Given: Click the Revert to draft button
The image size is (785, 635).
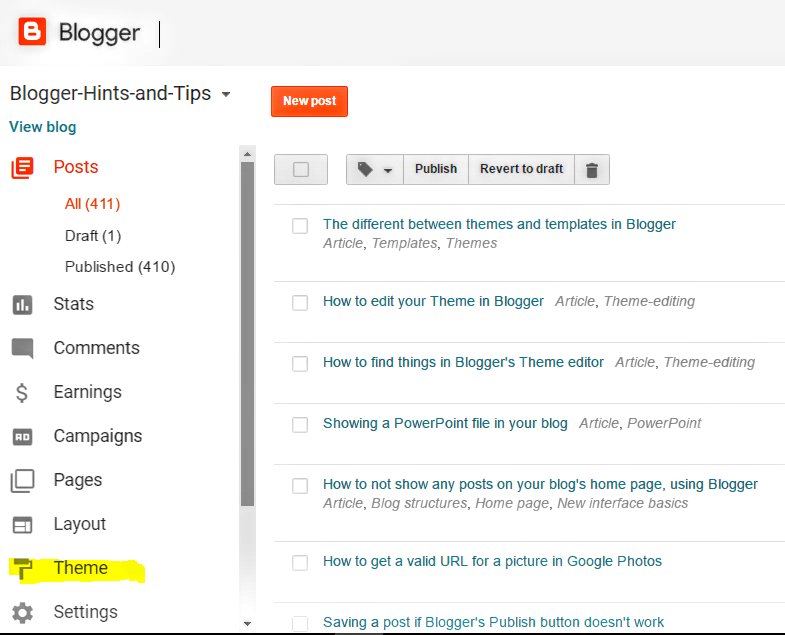Looking at the screenshot, I should [522, 169].
